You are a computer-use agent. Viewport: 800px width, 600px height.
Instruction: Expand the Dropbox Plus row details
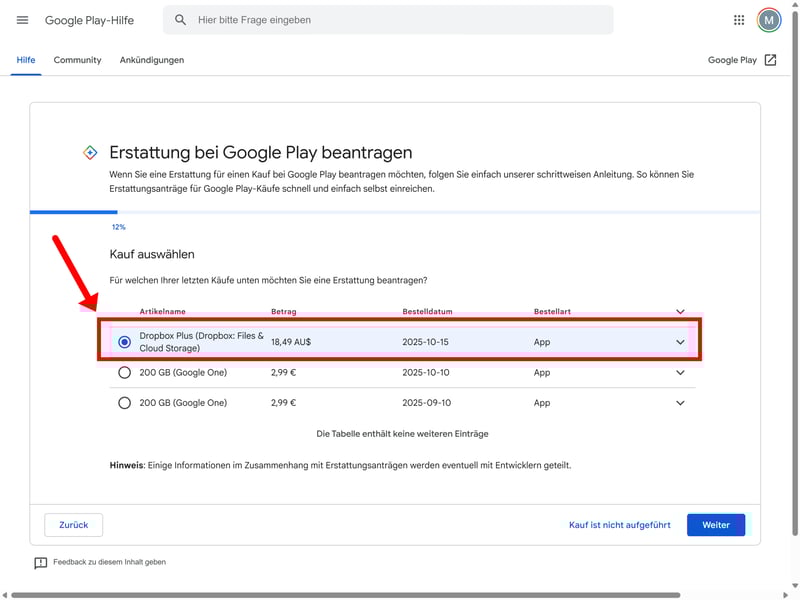(681, 342)
